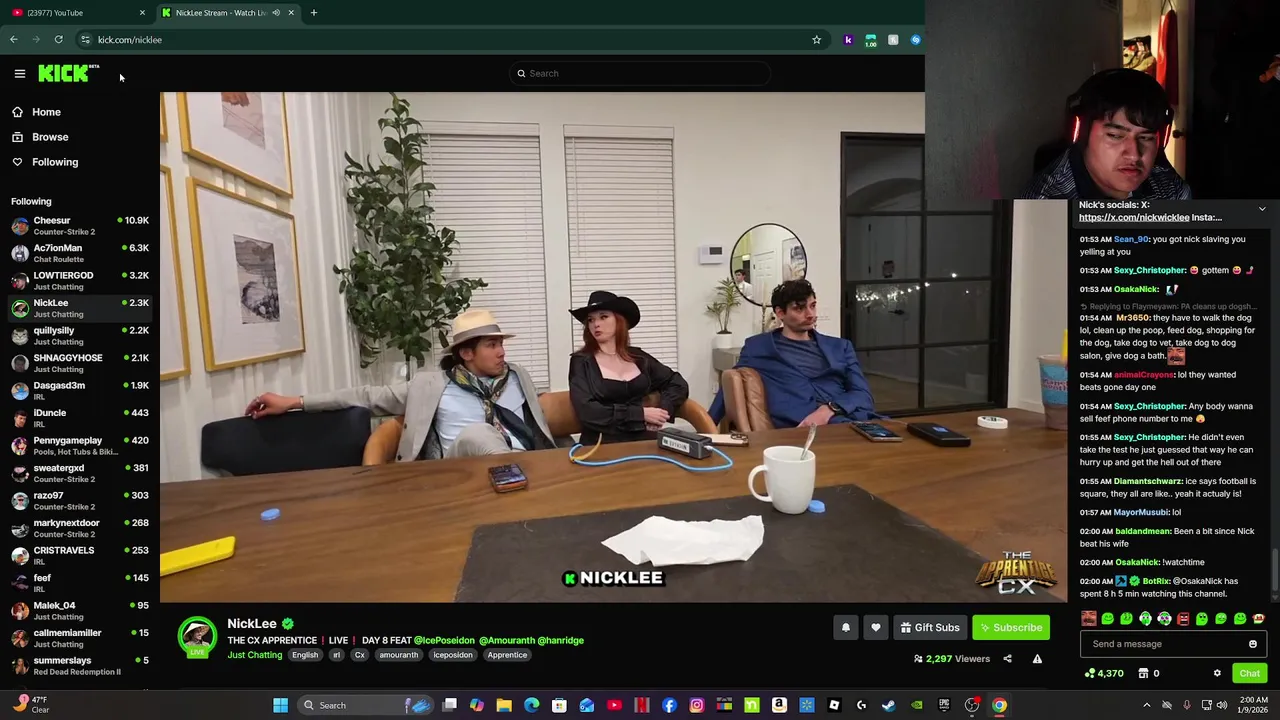Mute audio icon on NickLee Stream tab
This screenshot has width=1280, height=720.
pos(276,12)
